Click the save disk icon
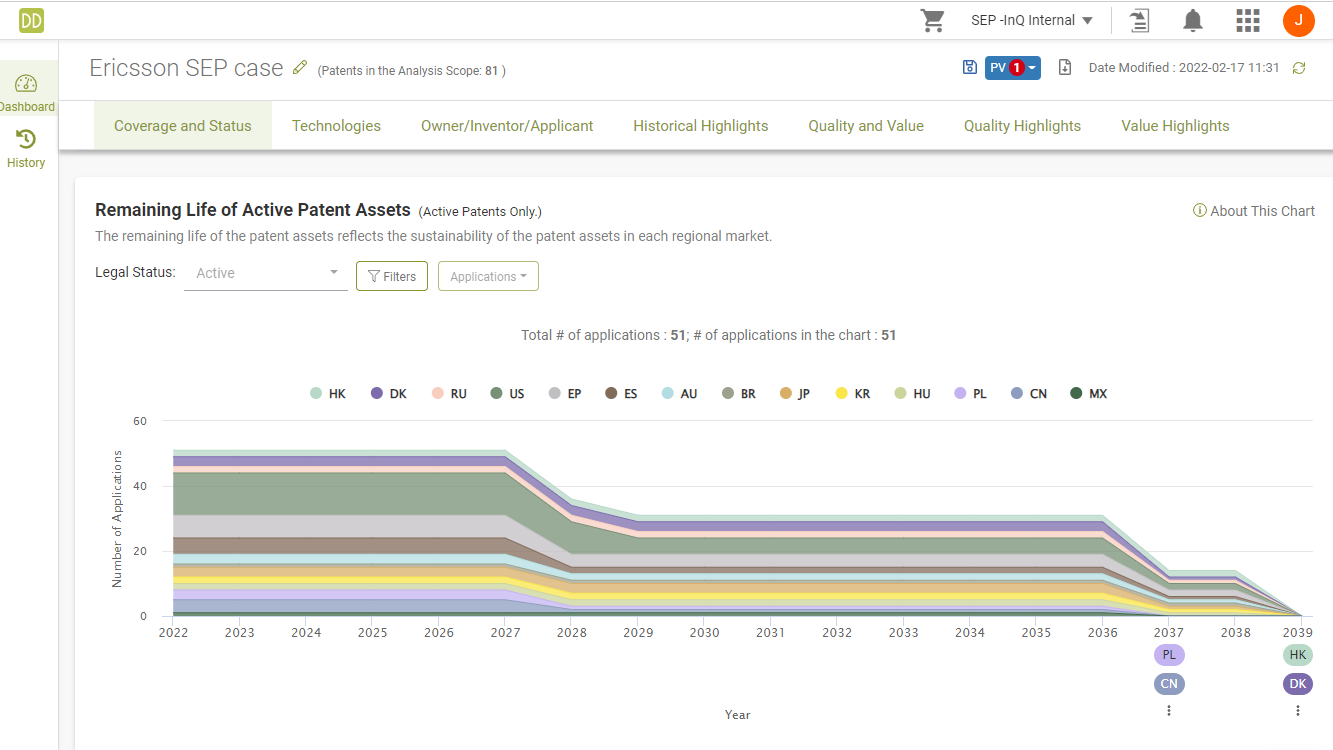The width and height of the screenshot is (1333, 750). coord(969,67)
